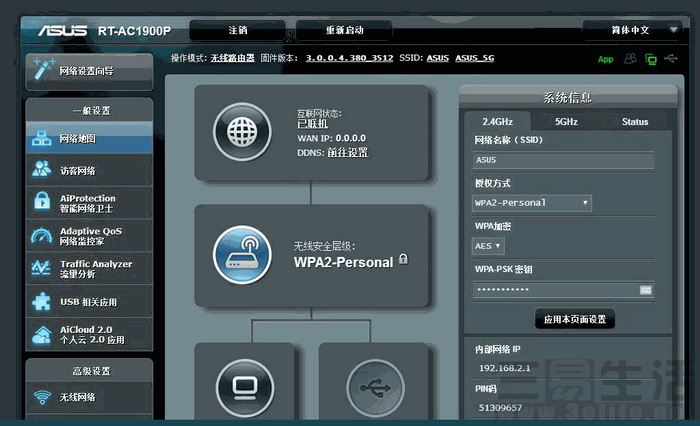Click the PIN code 51309657 text

(x=500, y=408)
